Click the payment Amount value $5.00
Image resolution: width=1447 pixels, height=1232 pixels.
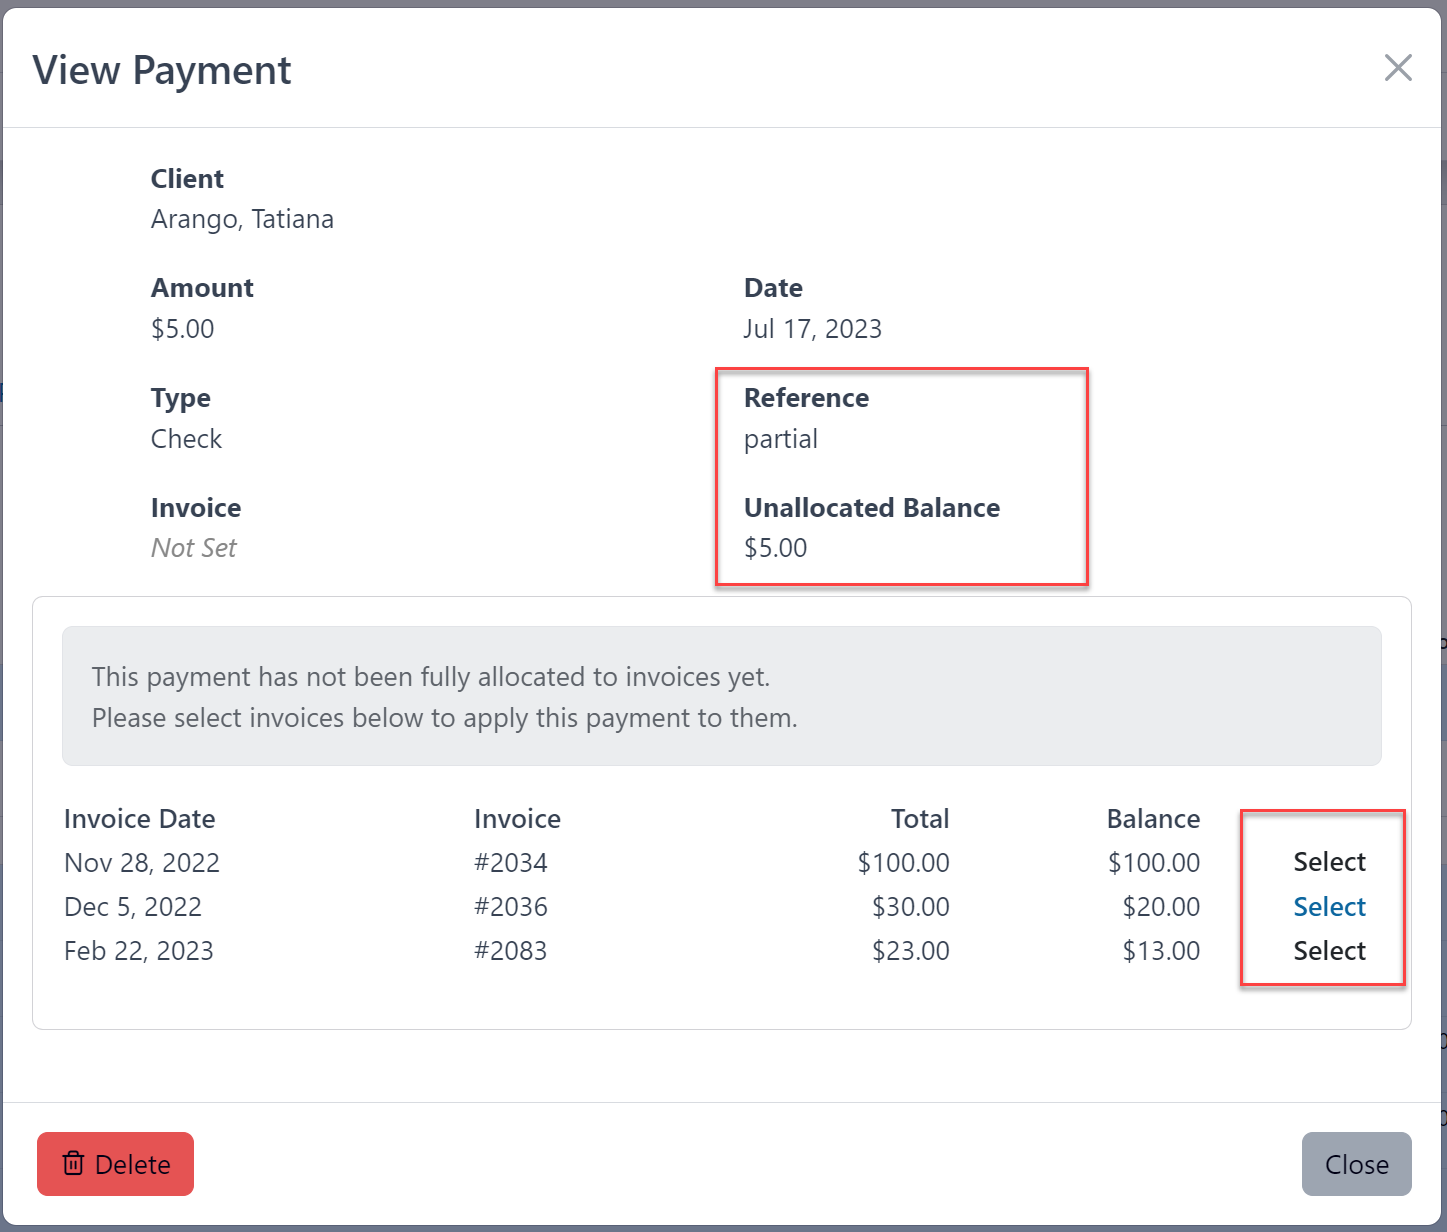(182, 328)
